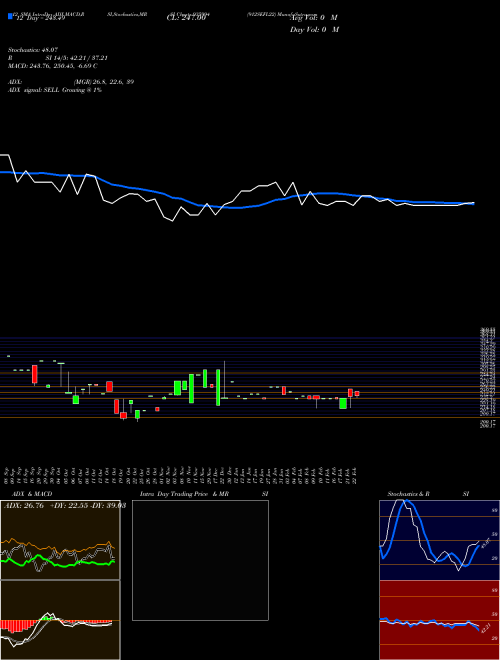Select the '12 Day = 248.49' SMA label

click(x=40, y=18)
